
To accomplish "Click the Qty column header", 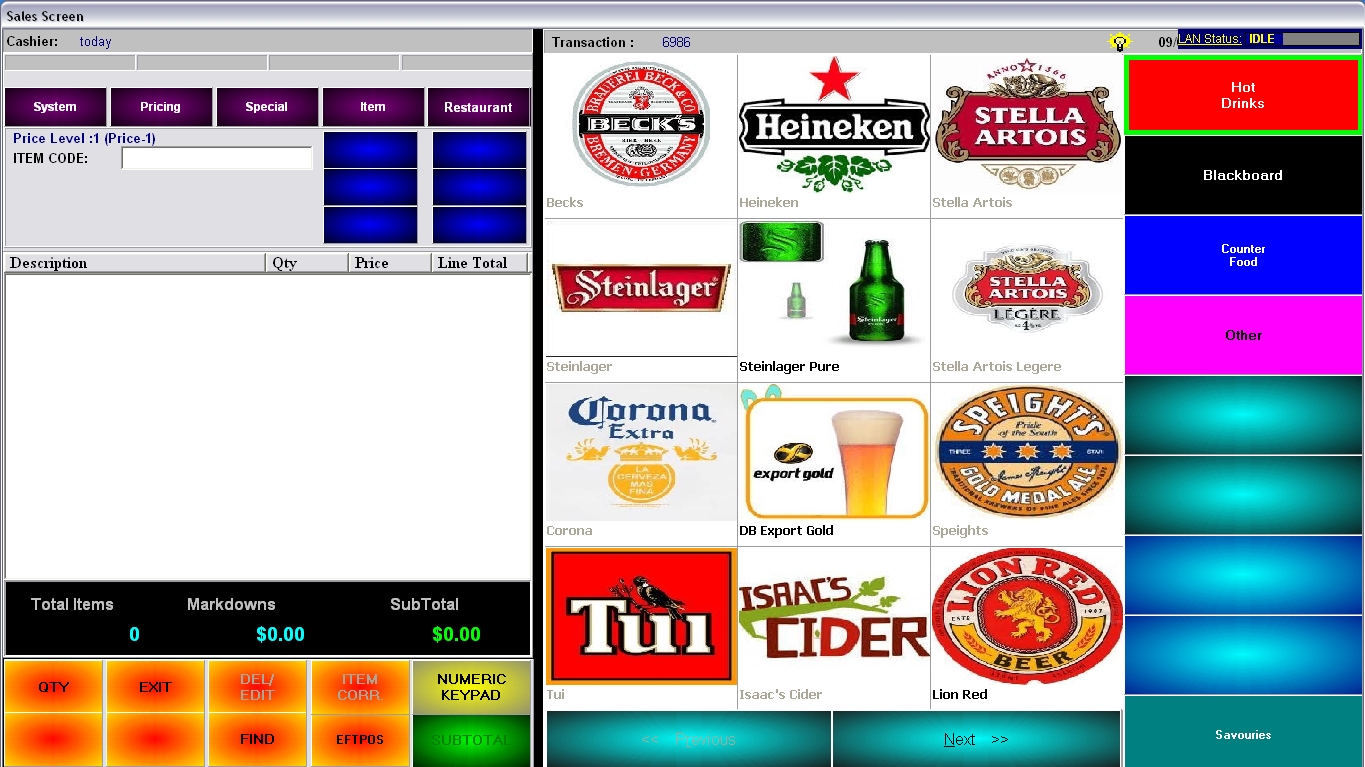I will (307, 263).
